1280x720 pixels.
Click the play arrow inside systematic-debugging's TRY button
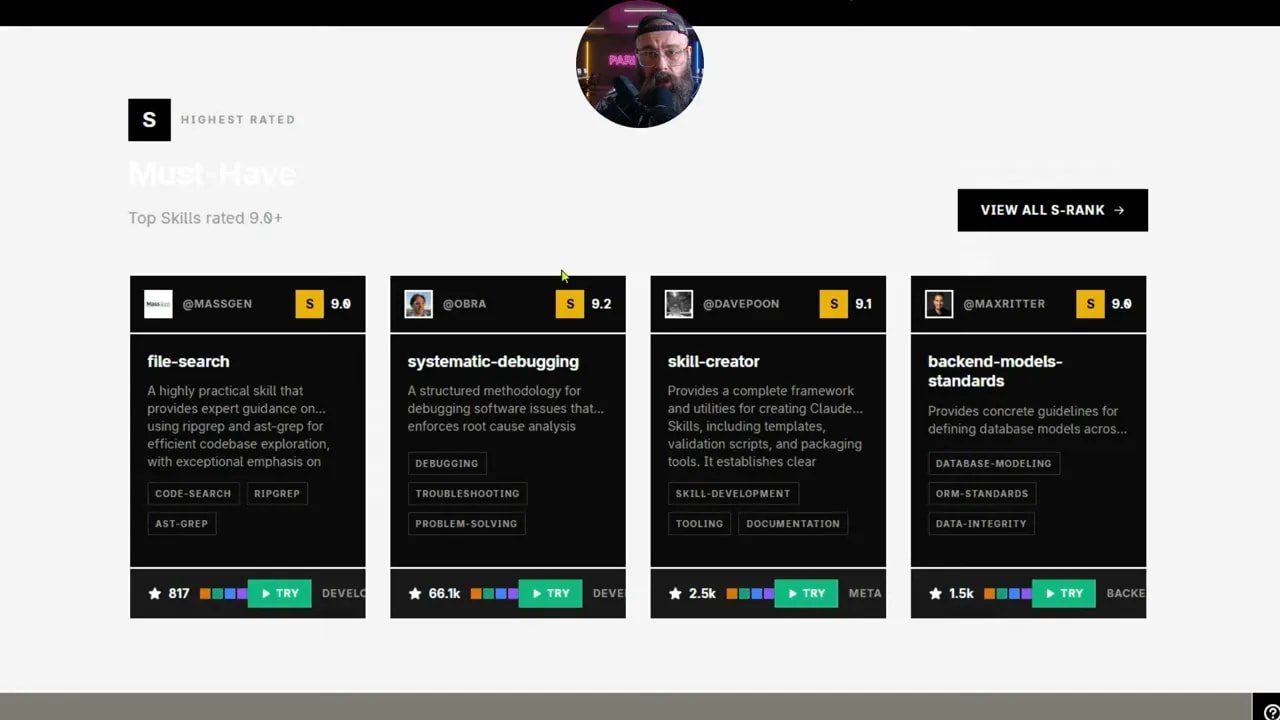point(538,593)
